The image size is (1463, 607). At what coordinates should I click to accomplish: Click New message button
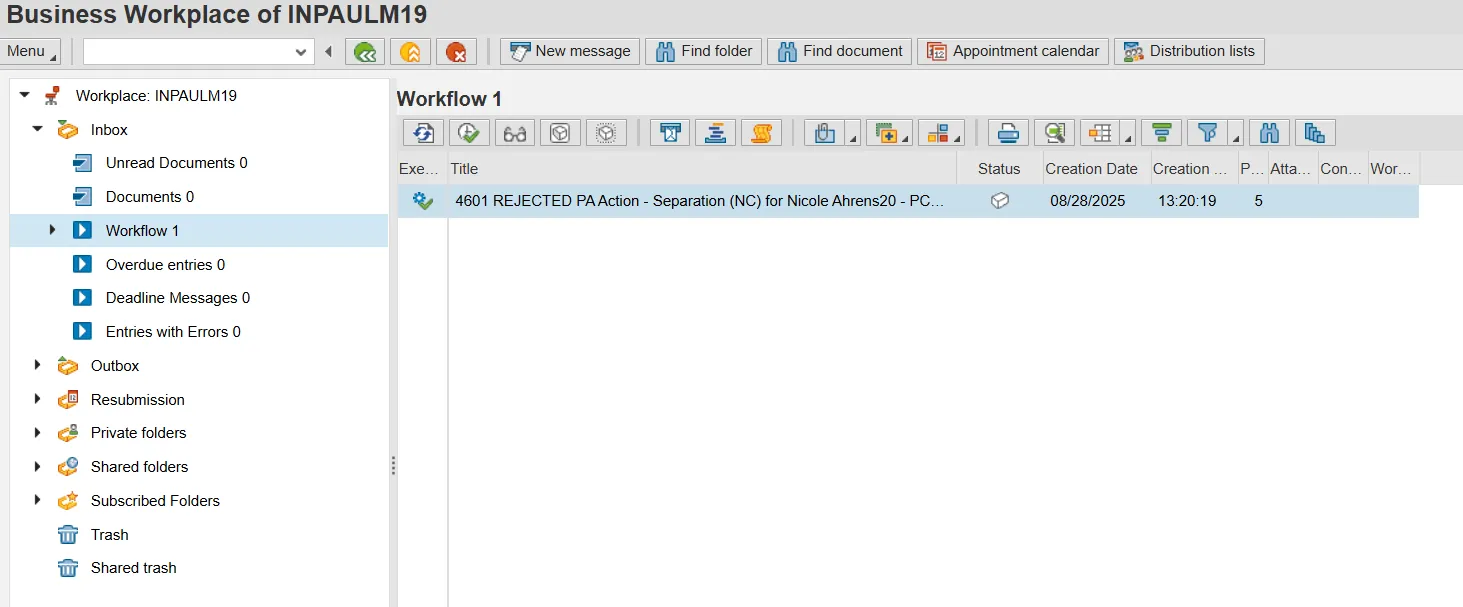(570, 51)
